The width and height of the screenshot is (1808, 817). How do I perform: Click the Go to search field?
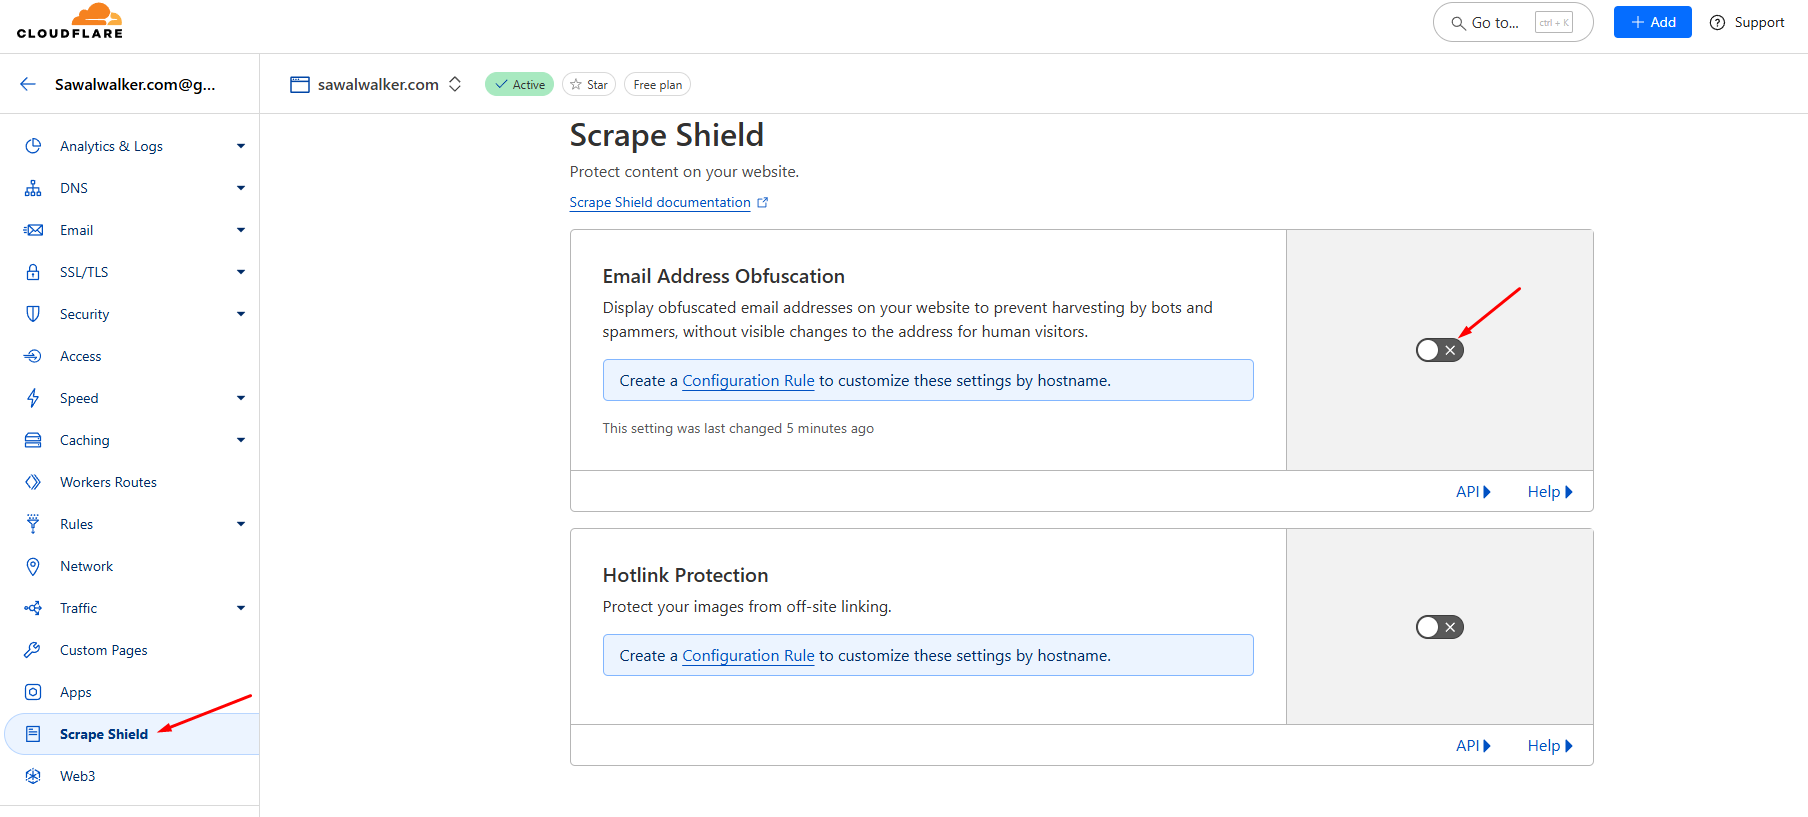[1513, 22]
